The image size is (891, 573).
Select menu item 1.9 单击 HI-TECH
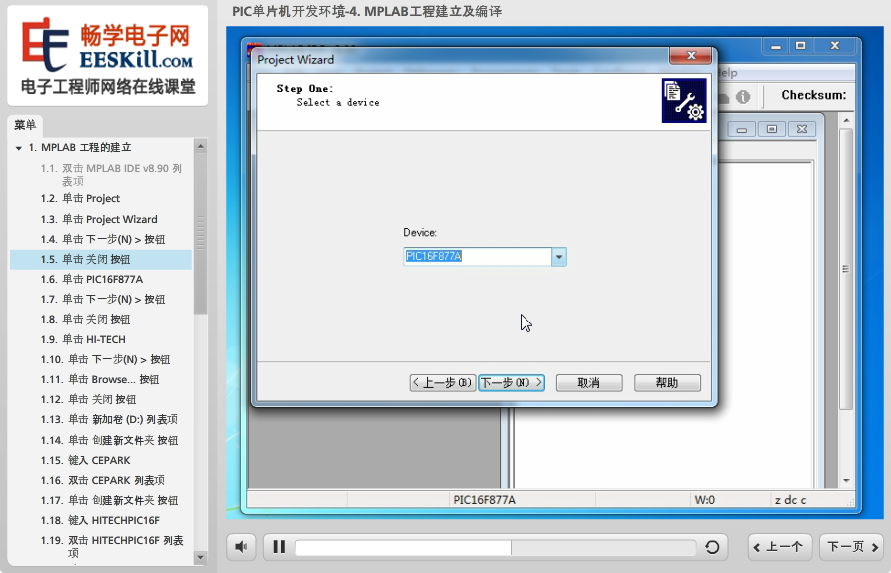[x=83, y=339]
